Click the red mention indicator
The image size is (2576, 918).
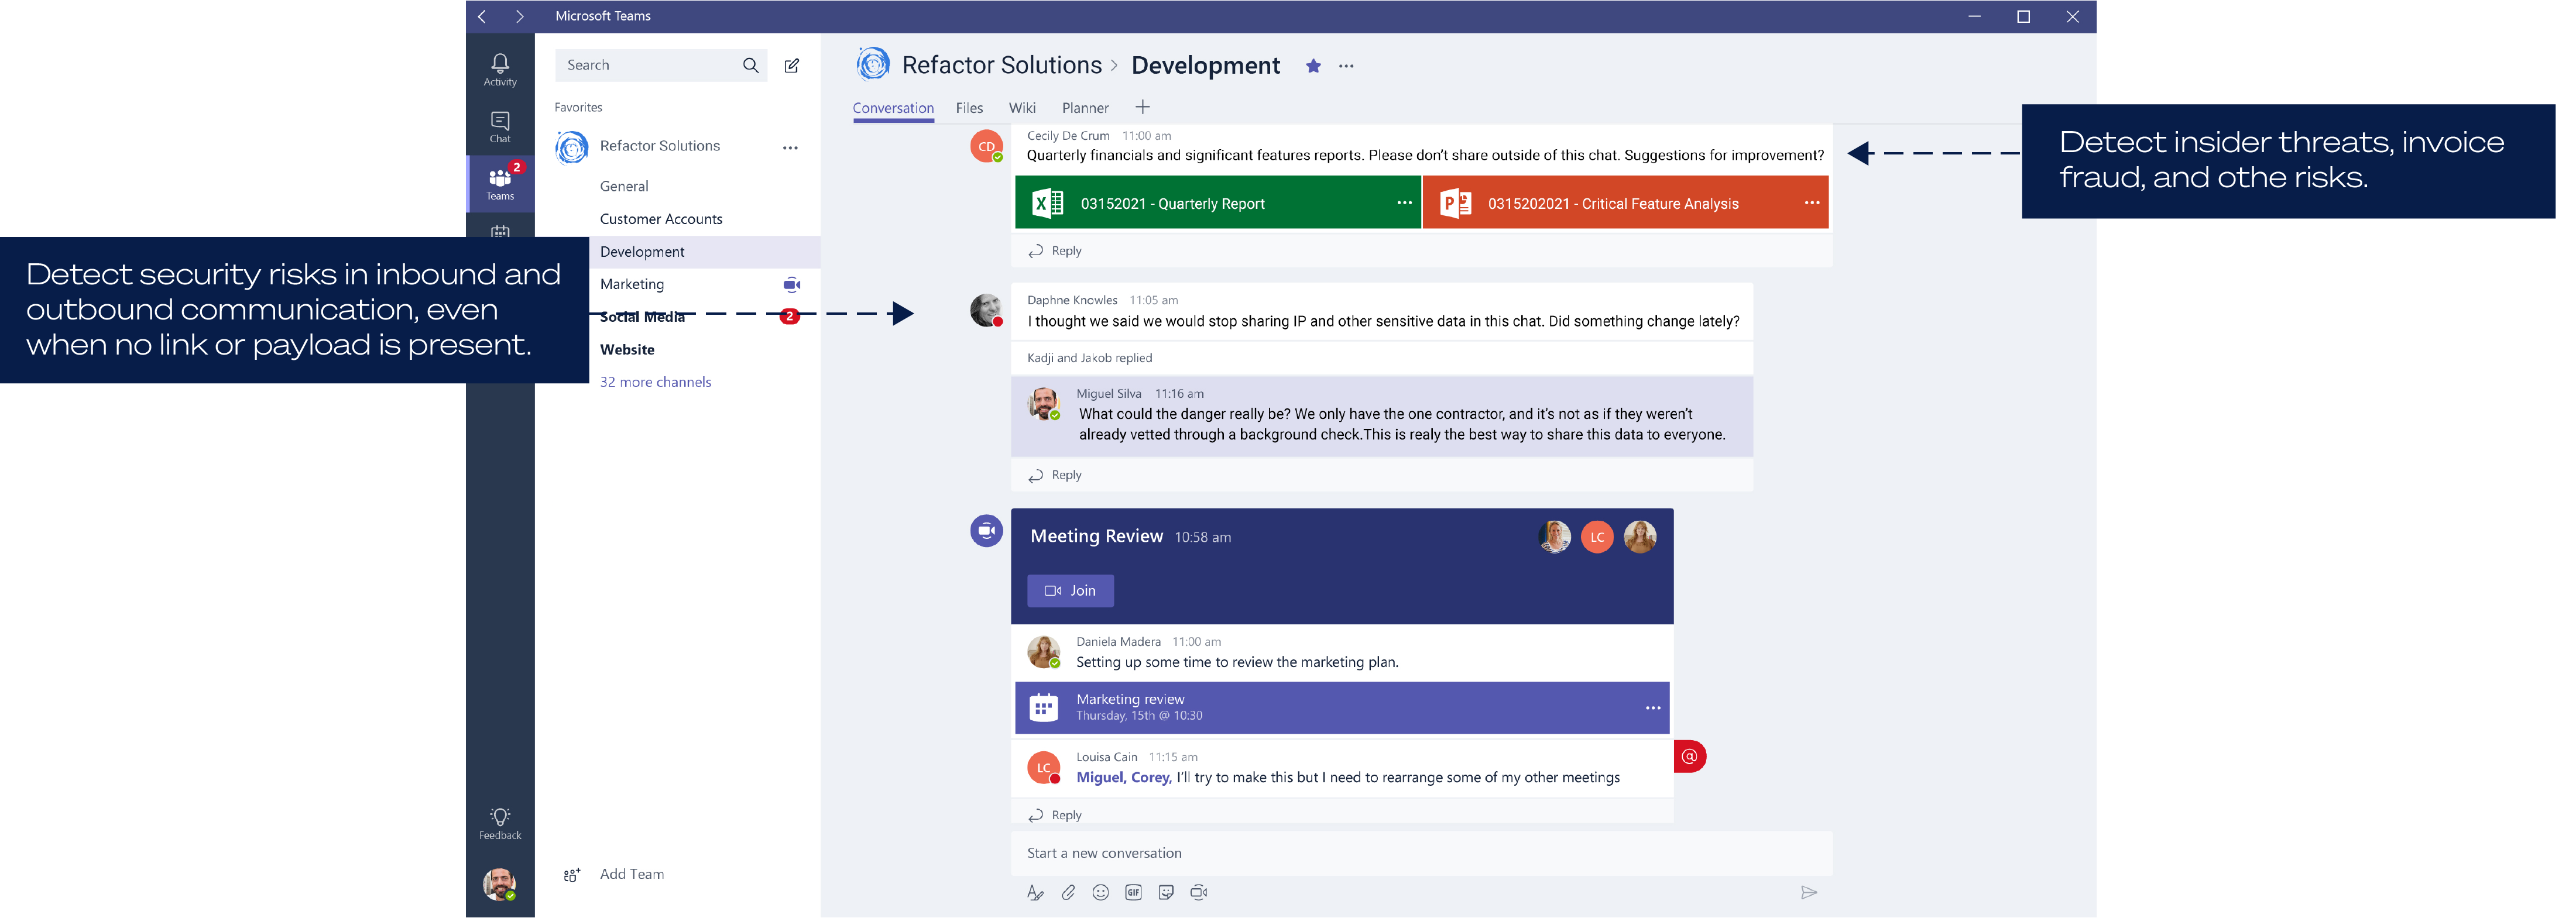click(1689, 757)
